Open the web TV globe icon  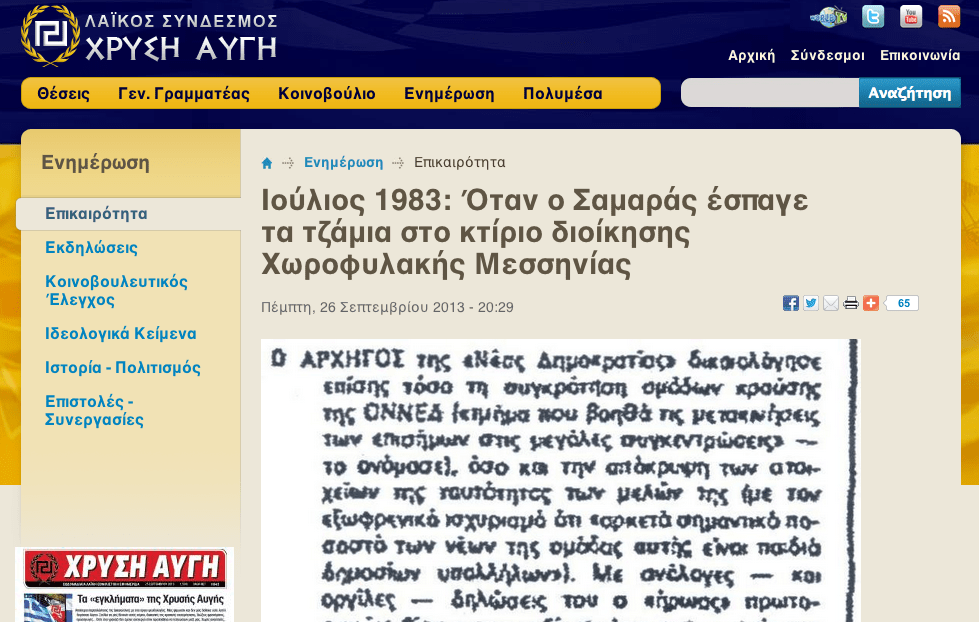(828, 17)
